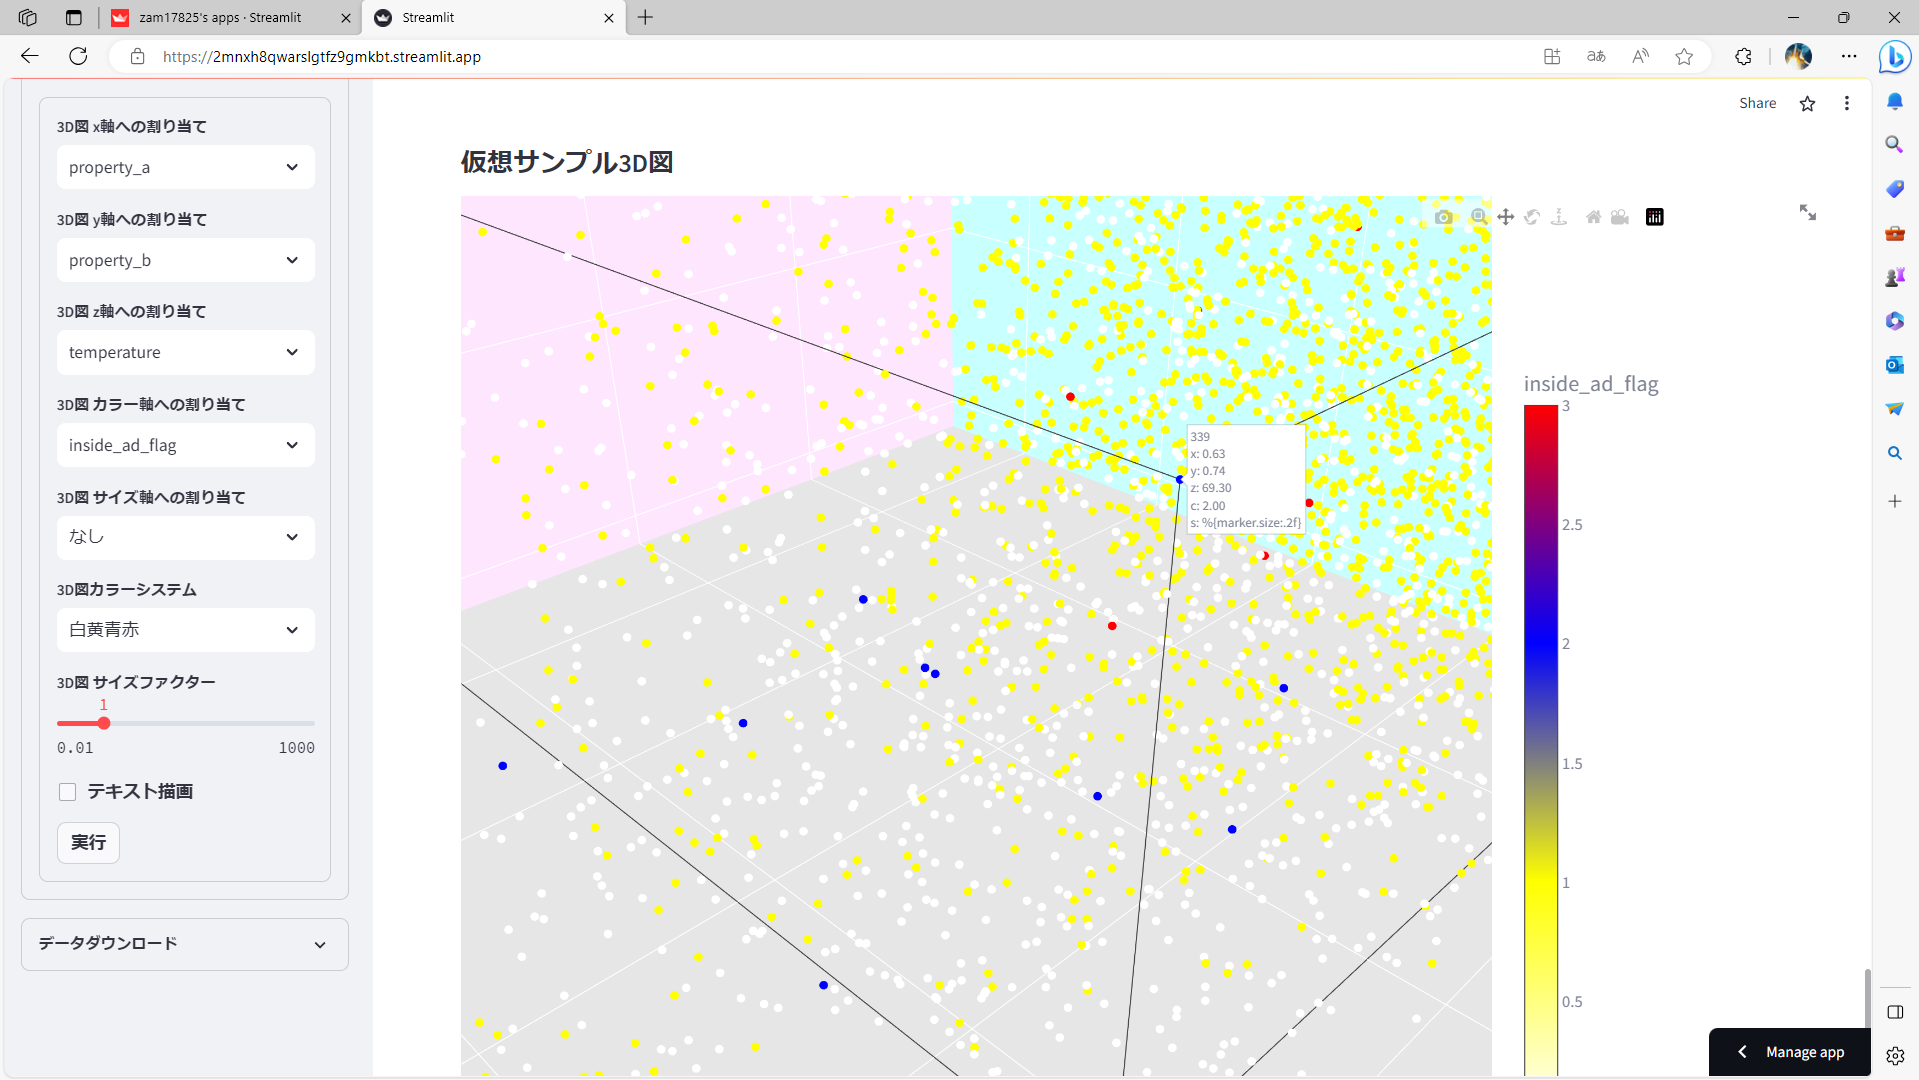This screenshot has width=1919, height=1080.
Task: Click the サイズファクター slider handle
Action: [x=104, y=723]
